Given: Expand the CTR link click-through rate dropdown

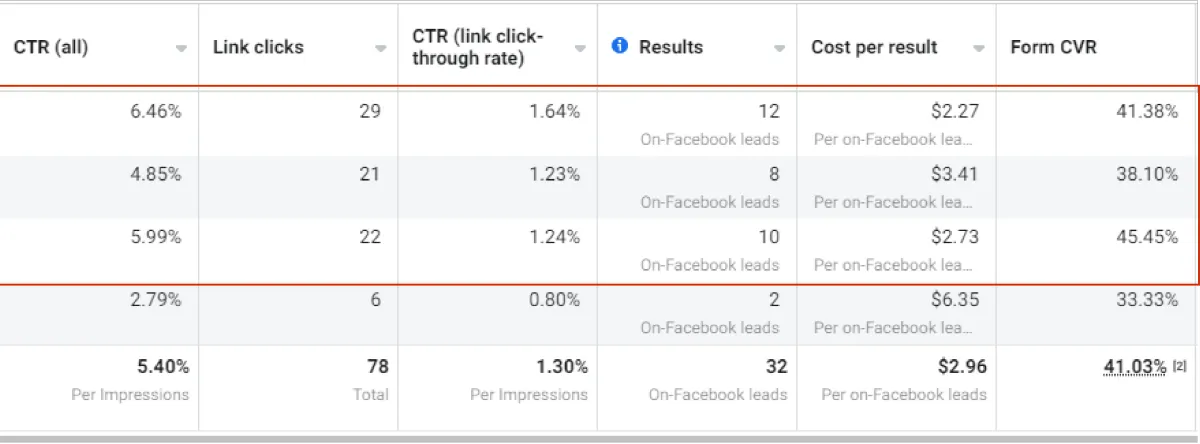Looking at the screenshot, I should point(581,48).
